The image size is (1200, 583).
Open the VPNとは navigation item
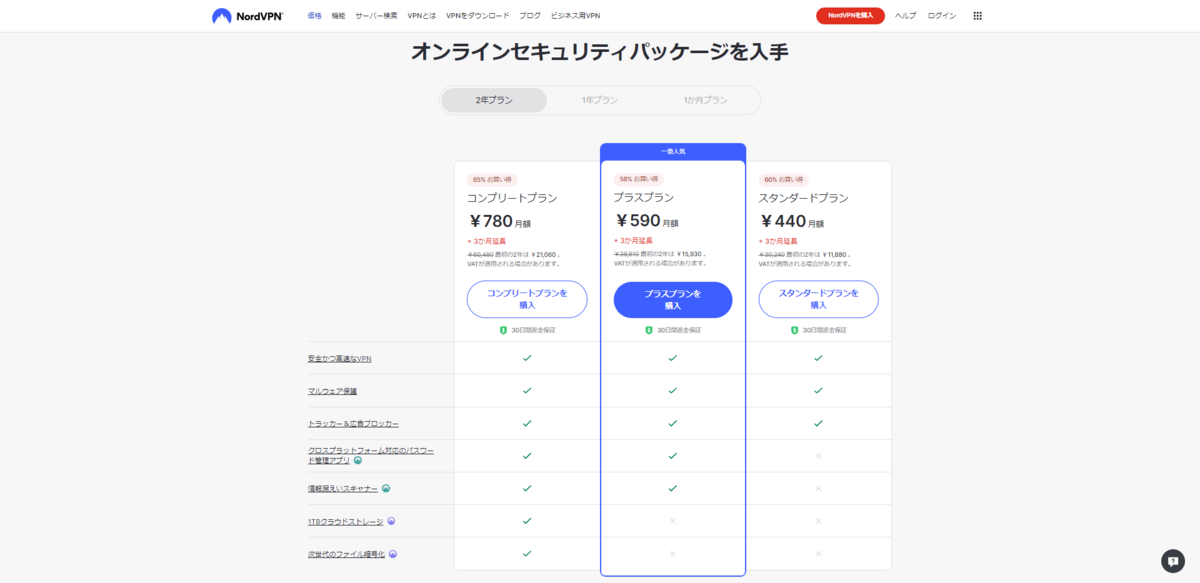(422, 16)
